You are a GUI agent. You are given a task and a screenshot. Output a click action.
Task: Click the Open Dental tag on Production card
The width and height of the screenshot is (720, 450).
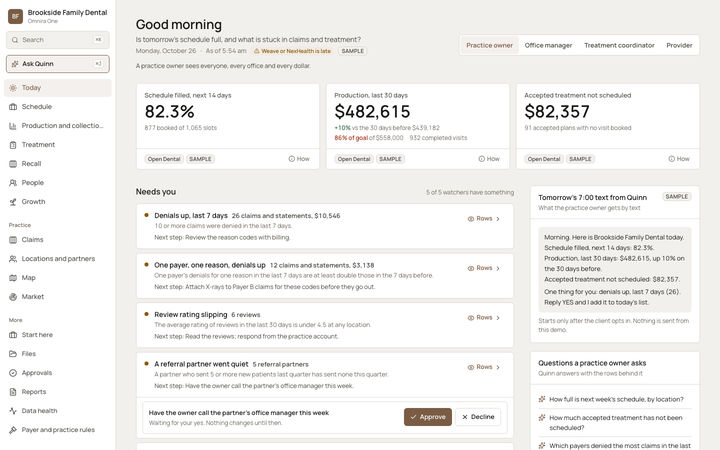click(x=354, y=159)
